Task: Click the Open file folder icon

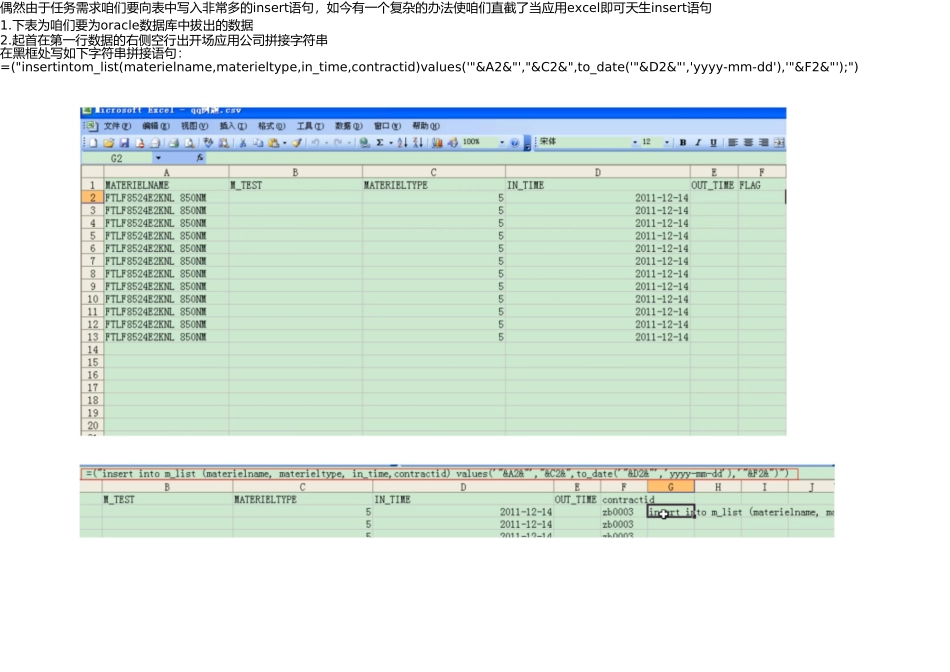Action: point(109,143)
